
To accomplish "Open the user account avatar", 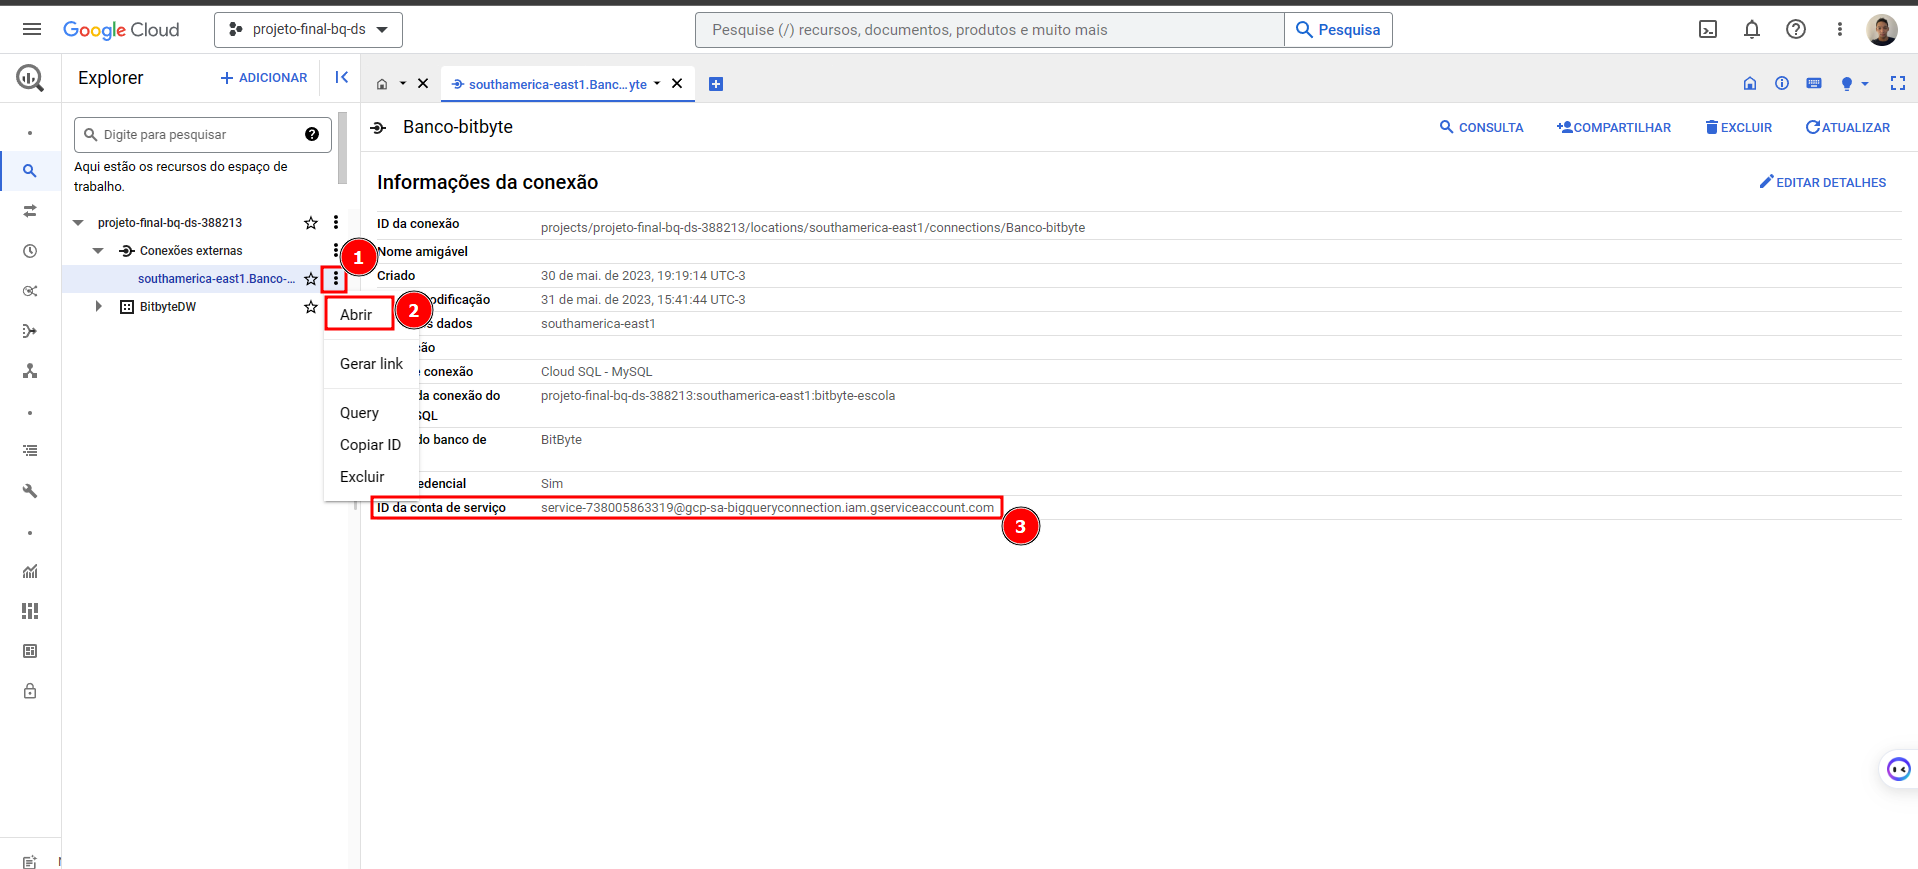I will click(1882, 30).
